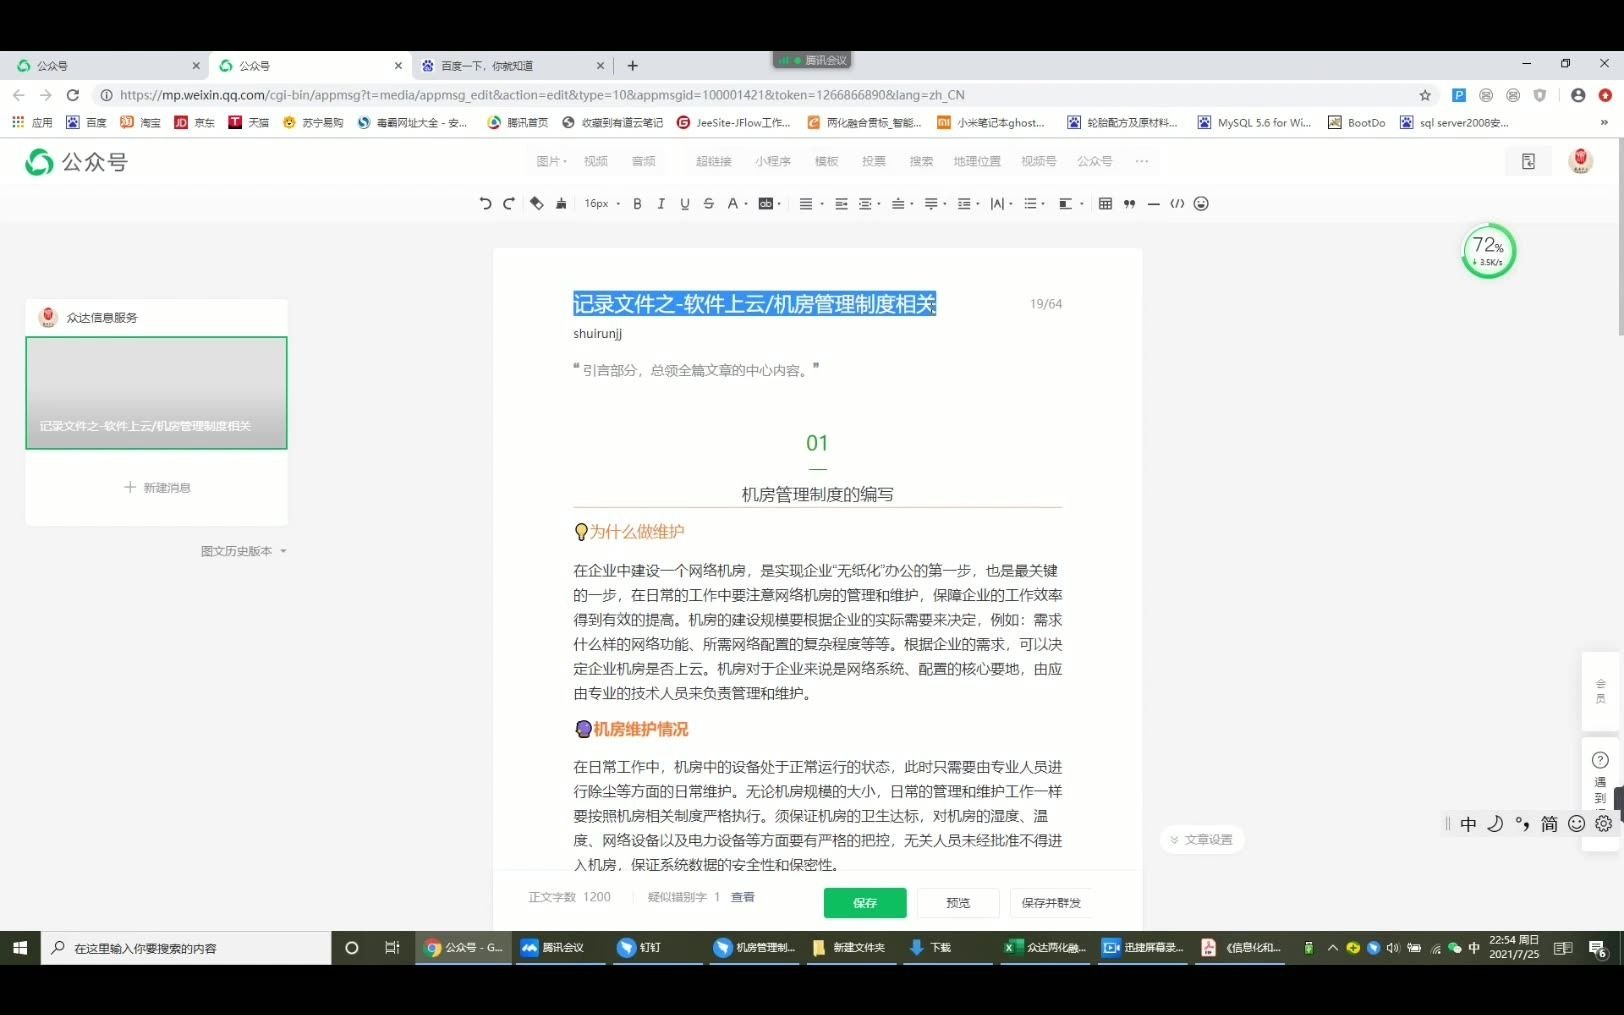Image resolution: width=1624 pixels, height=1015 pixels.
Task: Toggle italic formatting
Action: (x=661, y=204)
